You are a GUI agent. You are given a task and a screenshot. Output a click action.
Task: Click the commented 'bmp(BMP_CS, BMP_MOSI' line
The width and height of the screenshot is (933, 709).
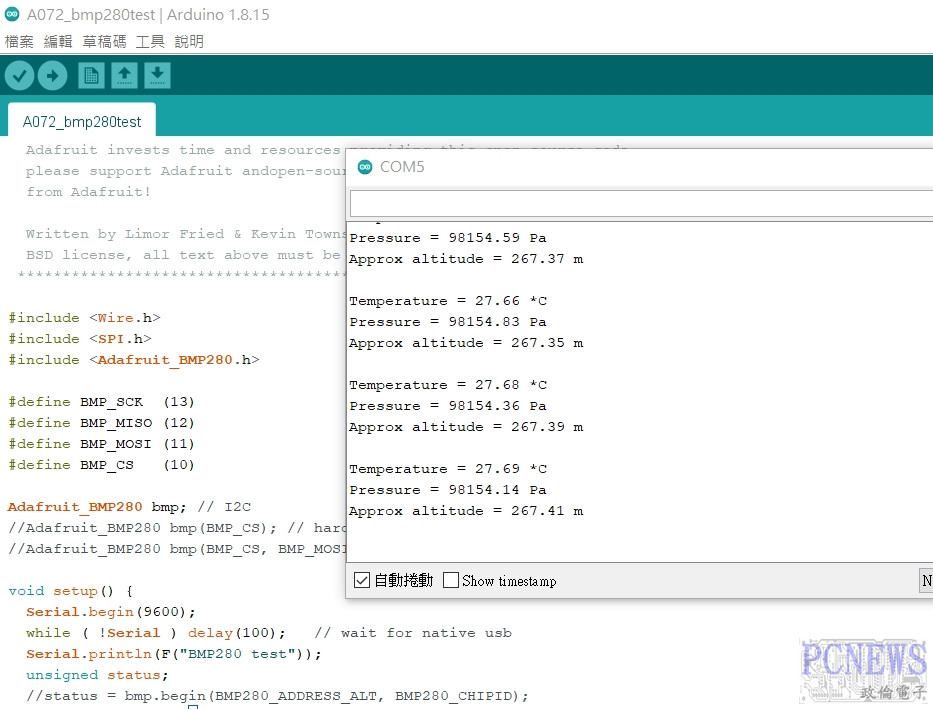(x=177, y=549)
